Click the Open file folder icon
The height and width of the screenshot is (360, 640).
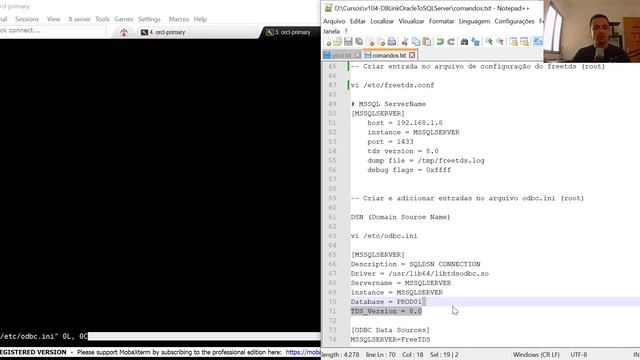[x=337, y=42]
